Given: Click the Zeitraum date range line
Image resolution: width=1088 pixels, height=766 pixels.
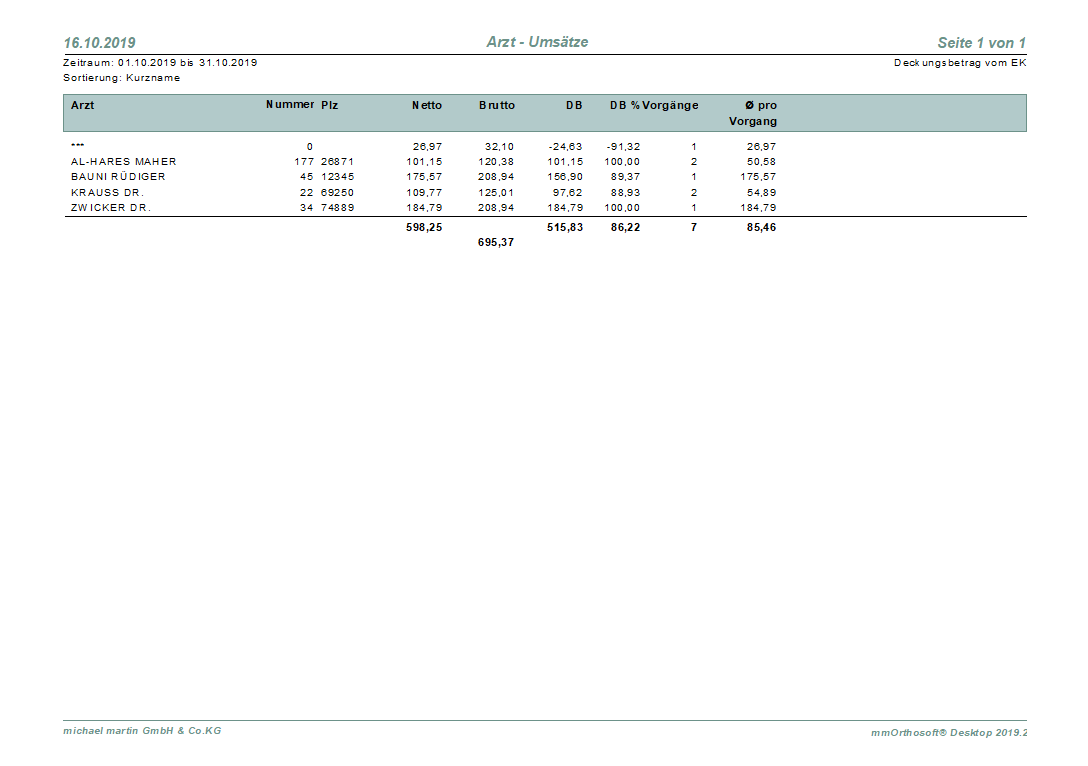Looking at the screenshot, I should [160, 63].
